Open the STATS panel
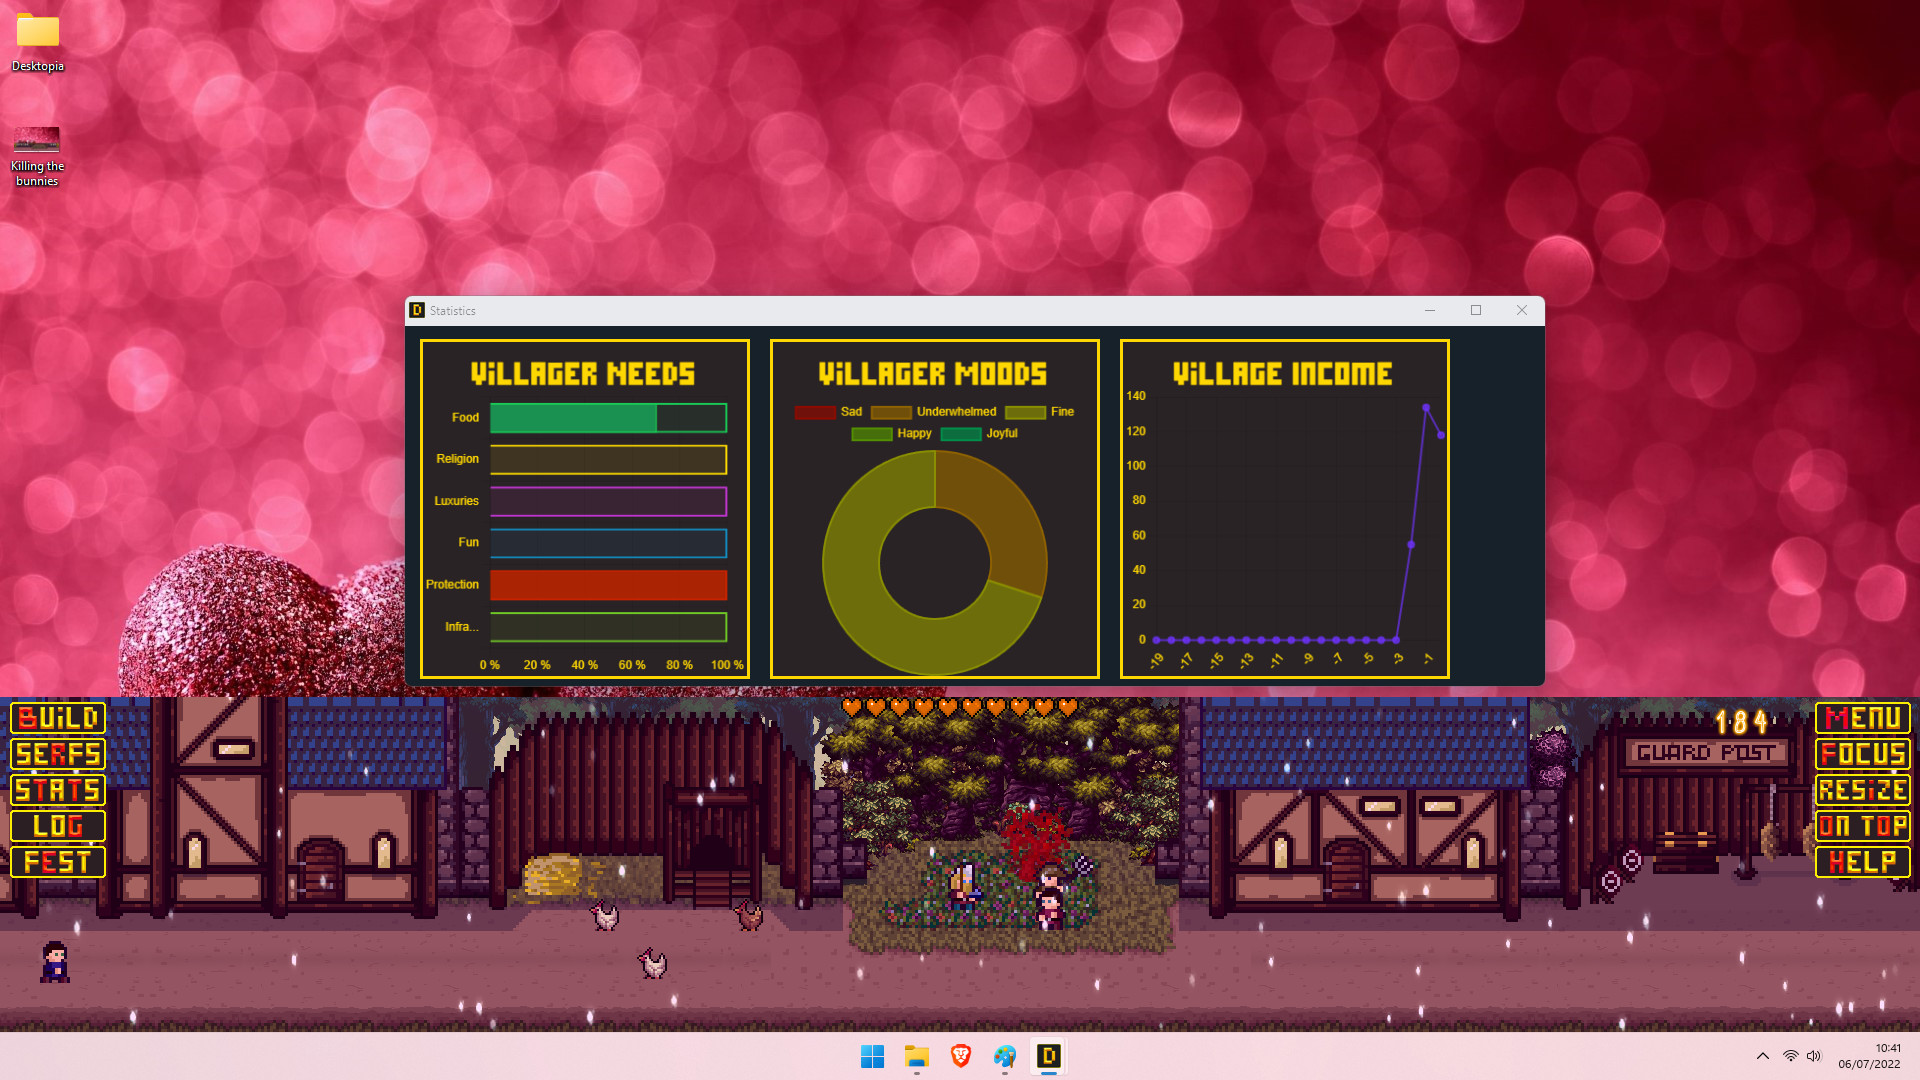Screen dimensions: 1920x1080 [56, 790]
